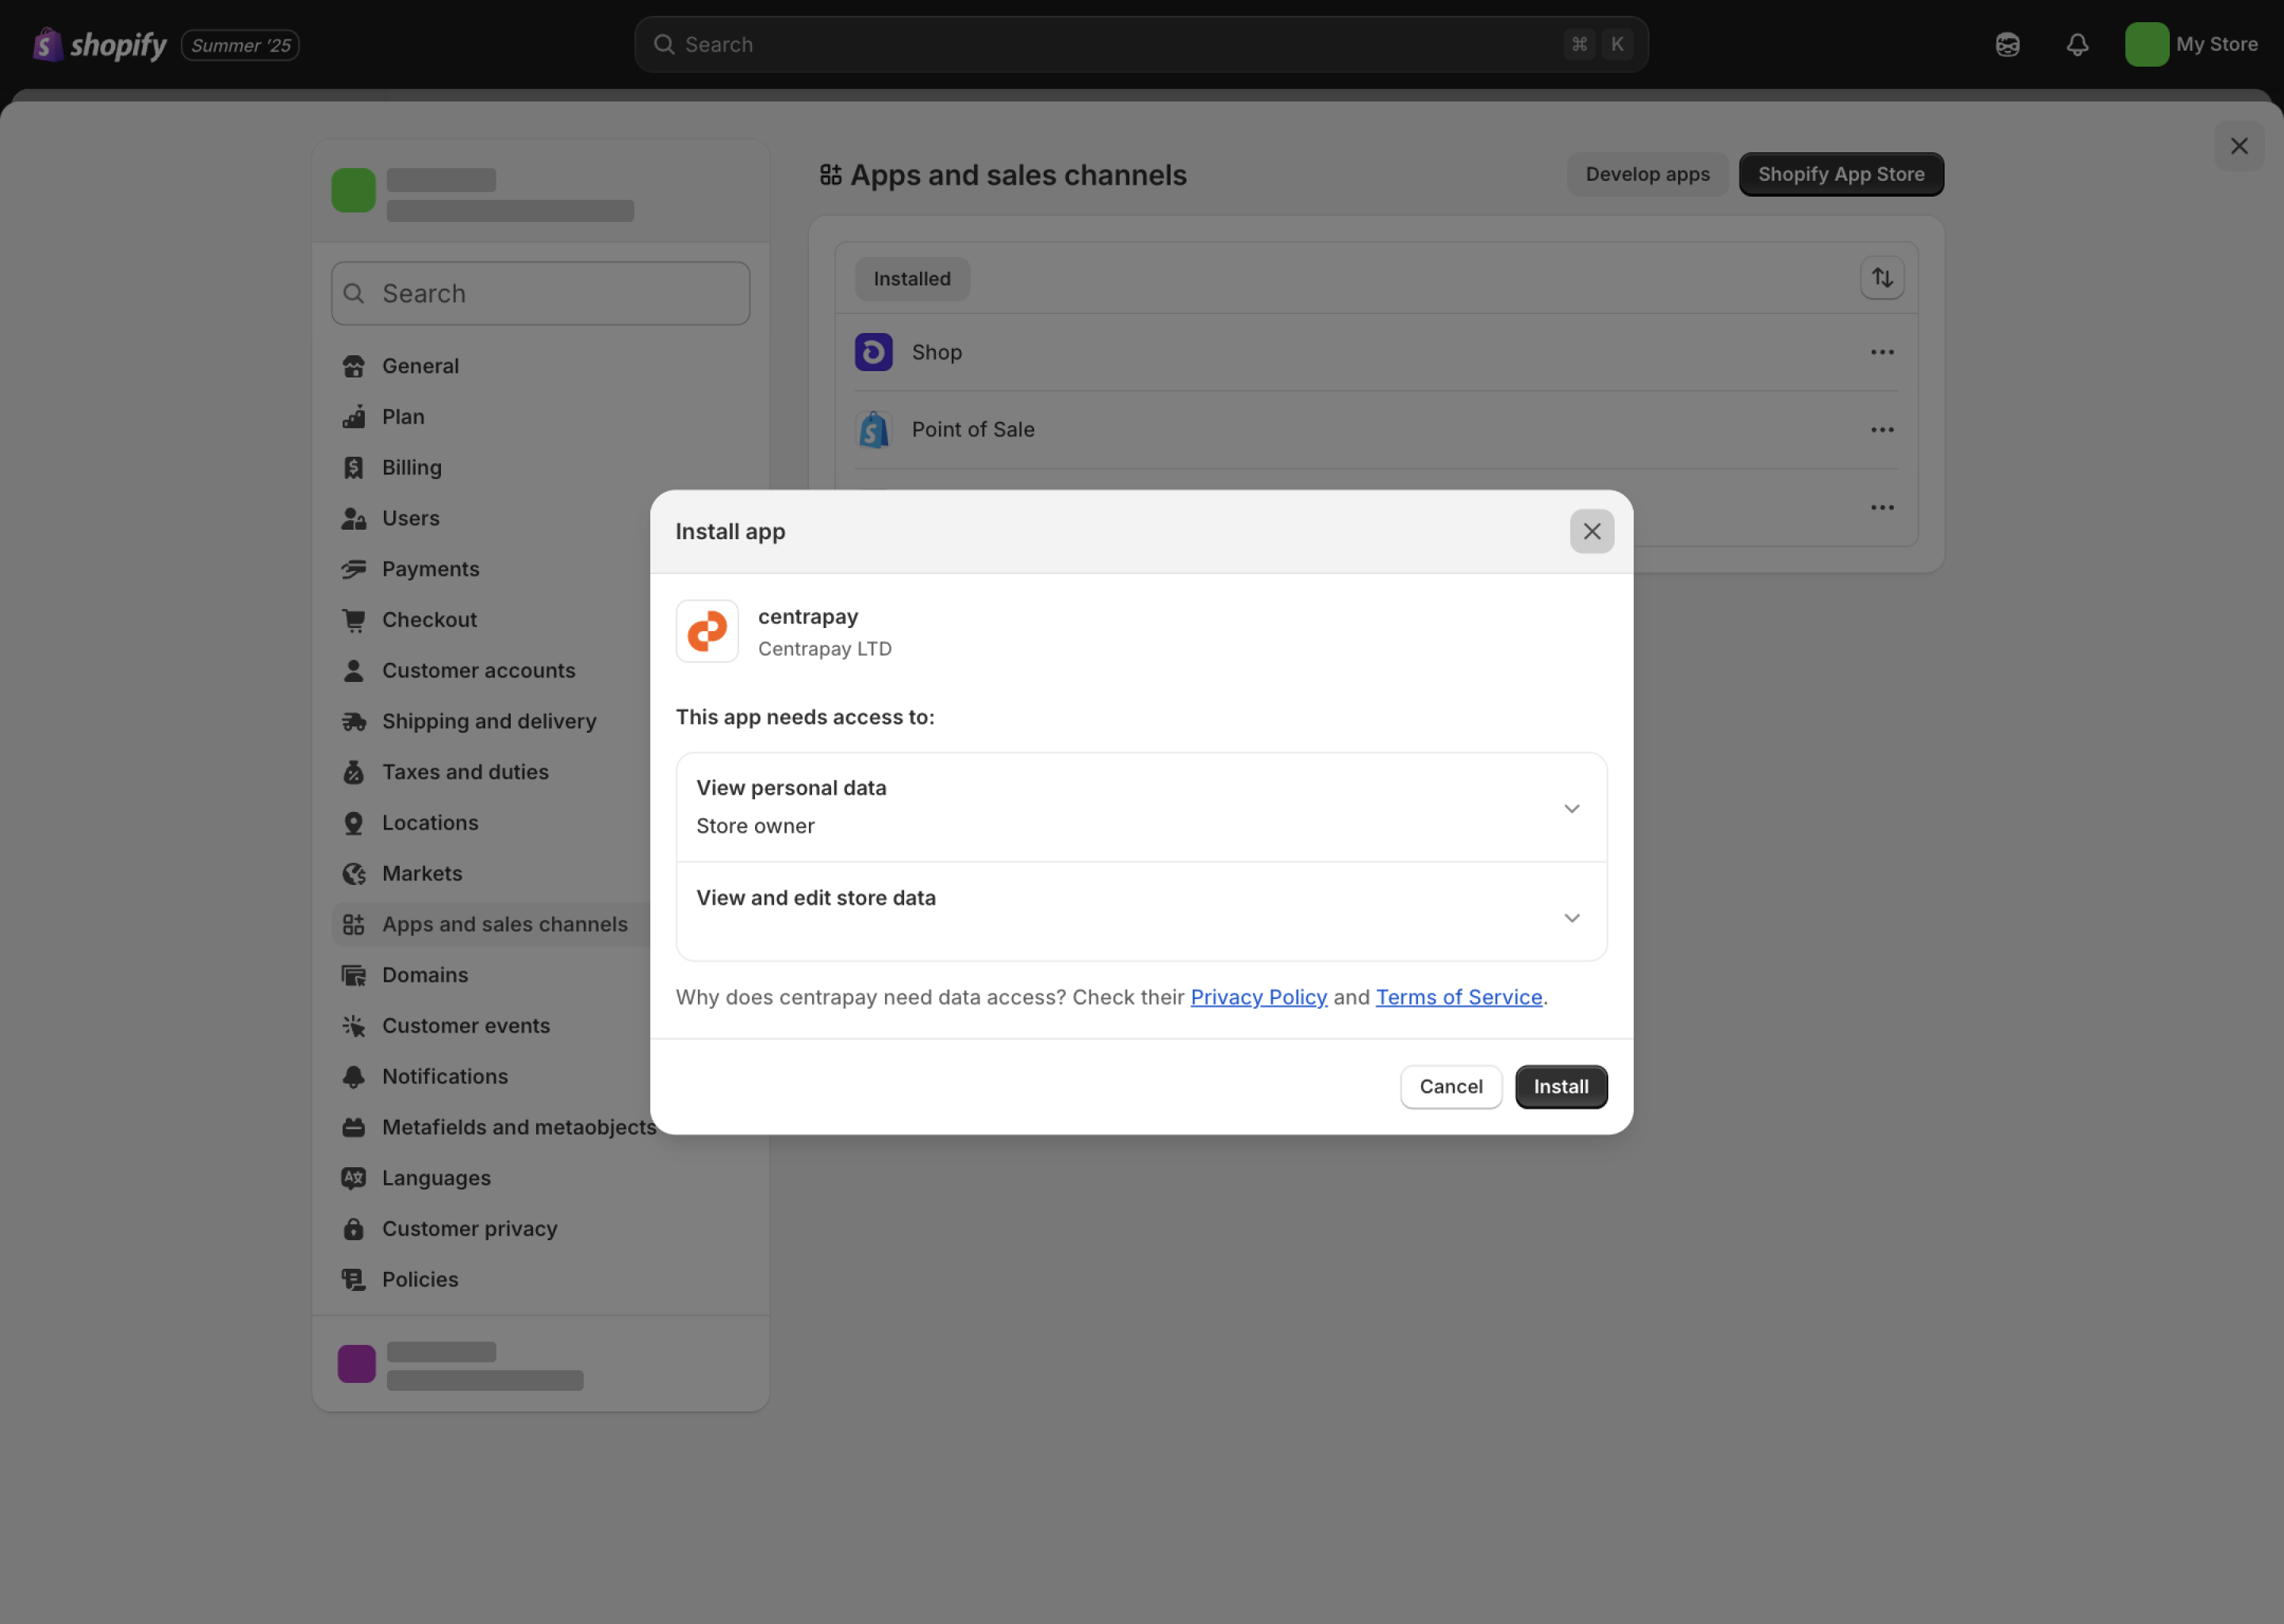Screen dimensions: 2284x1624
Task: Expand the View personal data section
Action: pos(1571,808)
